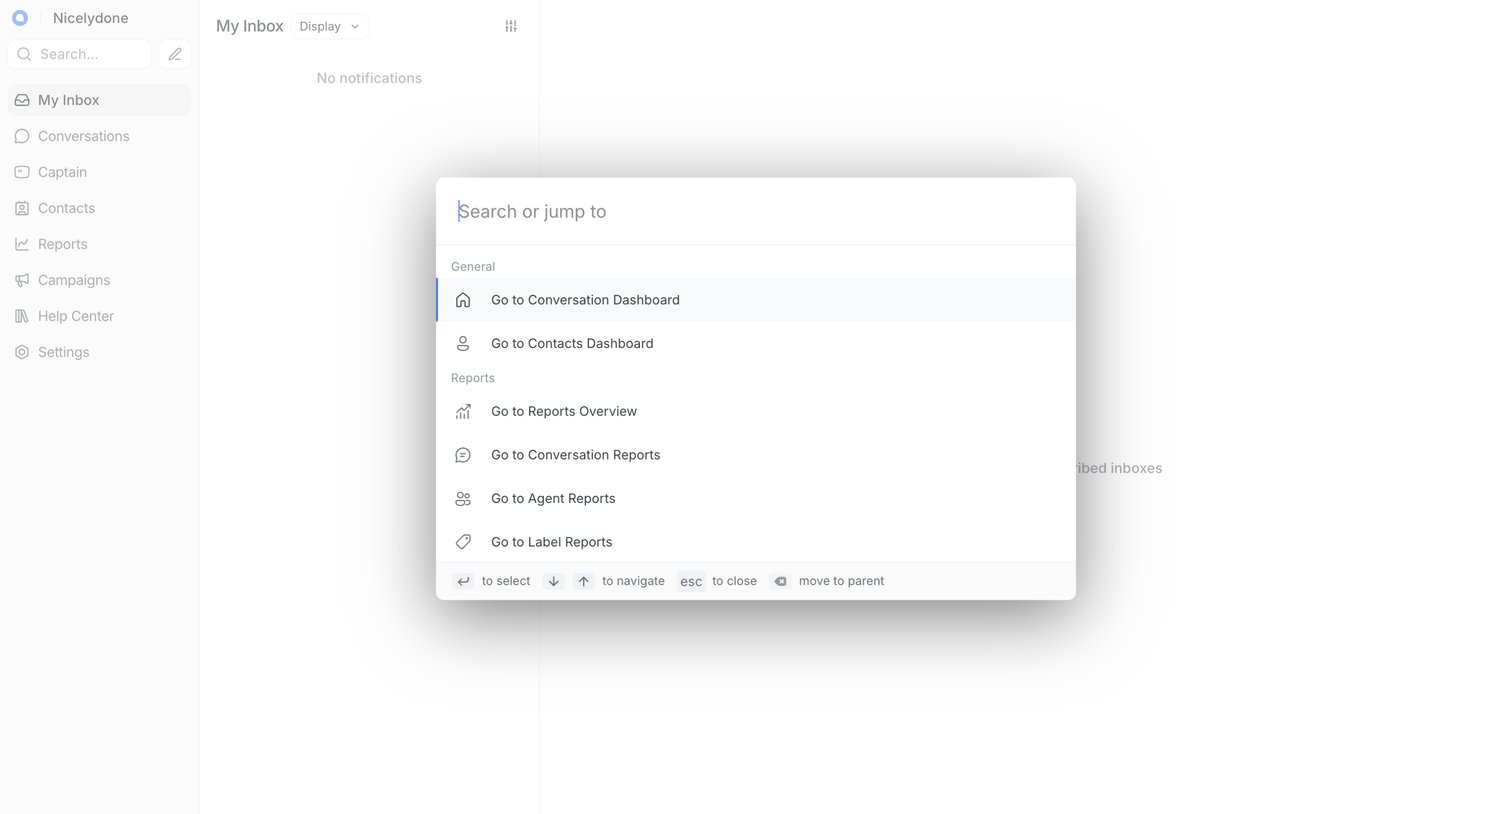Click the chart icon beside Reports Overview

click(463, 411)
